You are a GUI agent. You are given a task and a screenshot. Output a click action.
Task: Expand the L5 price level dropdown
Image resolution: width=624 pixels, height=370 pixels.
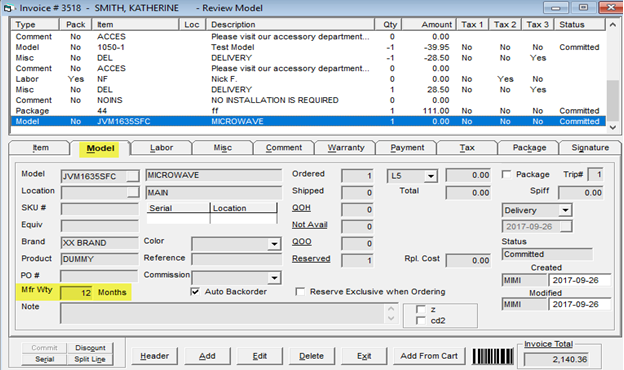point(431,176)
